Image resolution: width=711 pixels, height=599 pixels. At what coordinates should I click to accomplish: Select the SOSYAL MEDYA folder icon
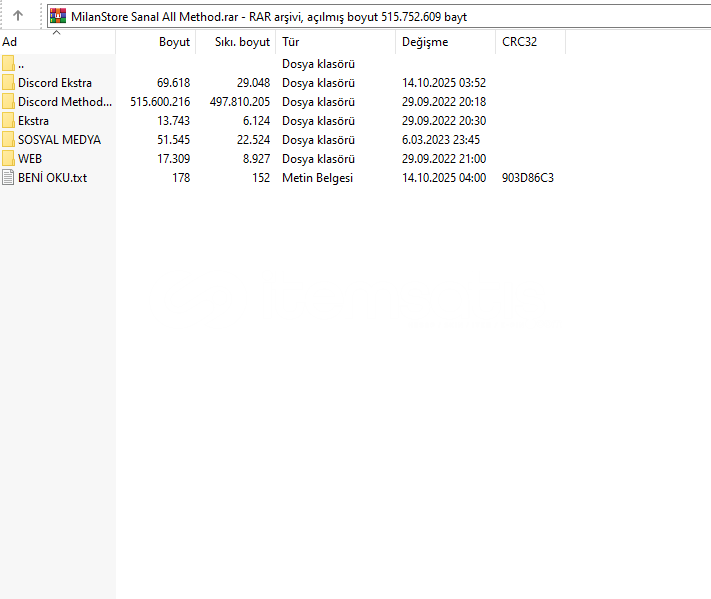pyautogui.click(x=8, y=140)
